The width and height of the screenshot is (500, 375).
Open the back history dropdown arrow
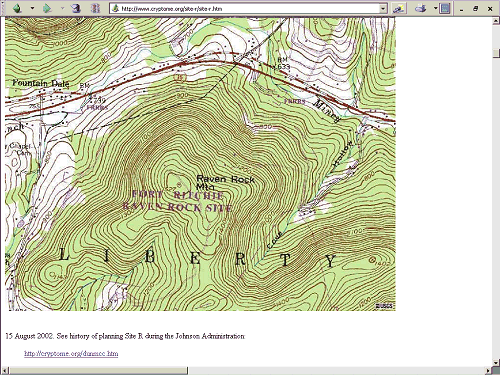[32, 8]
